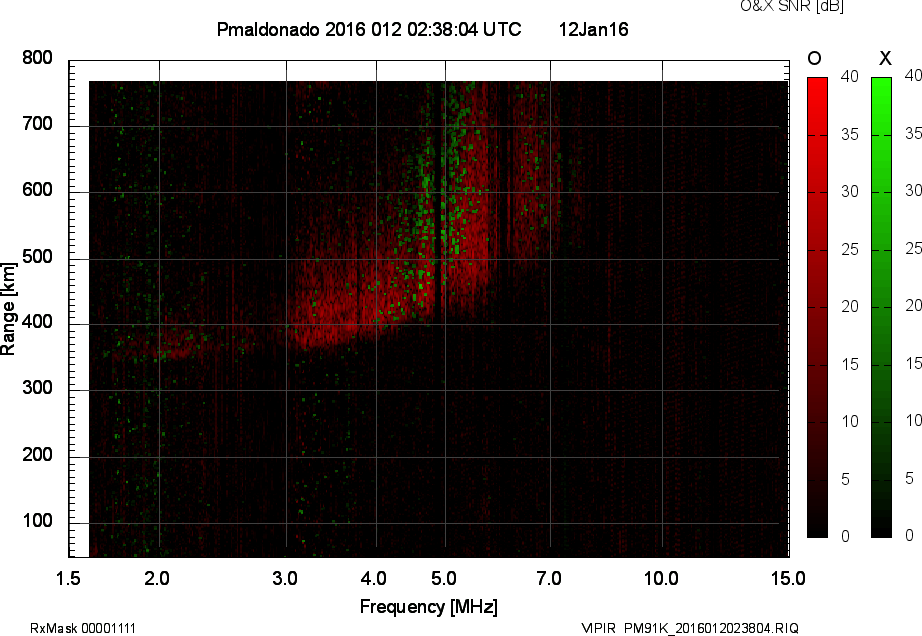Click the date label '12Jan16'
The height and width of the screenshot is (636, 922).
coord(593,29)
